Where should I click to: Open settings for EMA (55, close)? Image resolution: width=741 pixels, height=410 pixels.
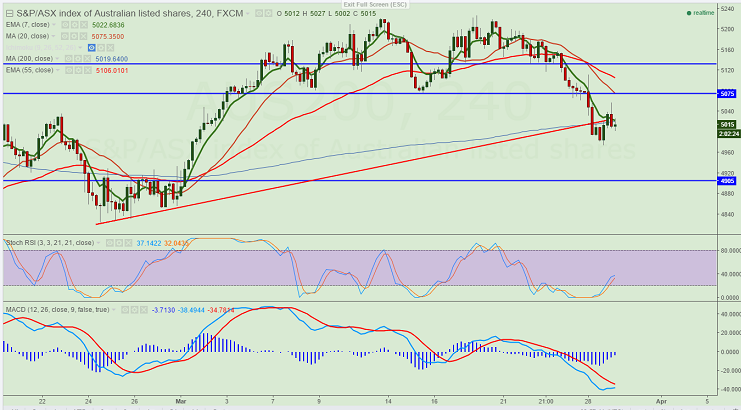[78, 70]
